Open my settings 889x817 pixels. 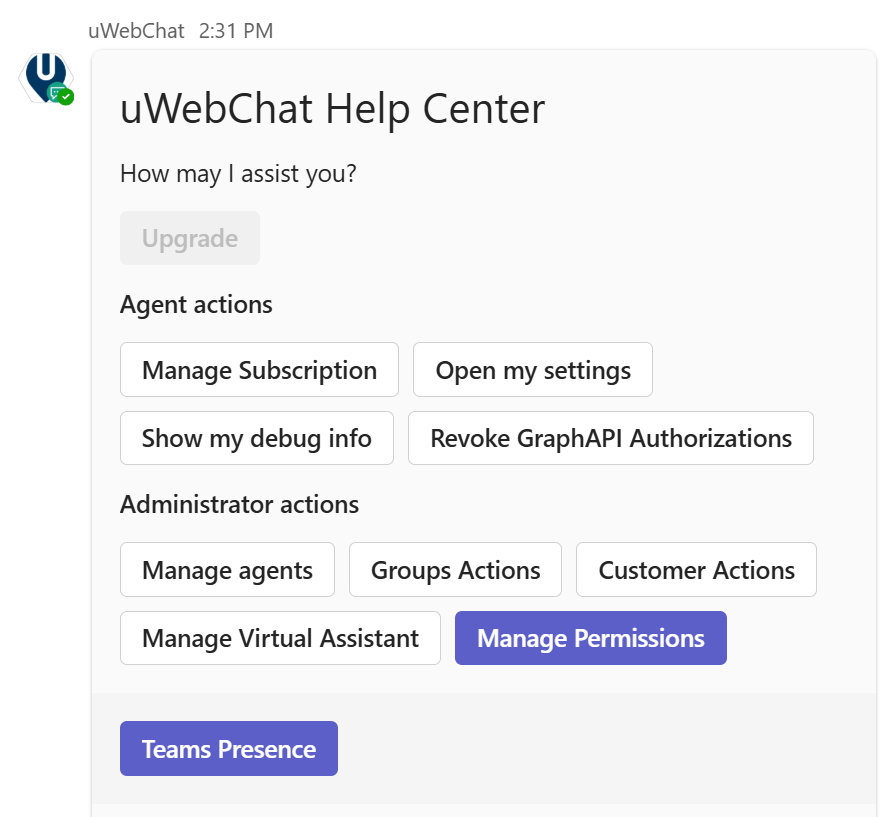tap(532, 369)
